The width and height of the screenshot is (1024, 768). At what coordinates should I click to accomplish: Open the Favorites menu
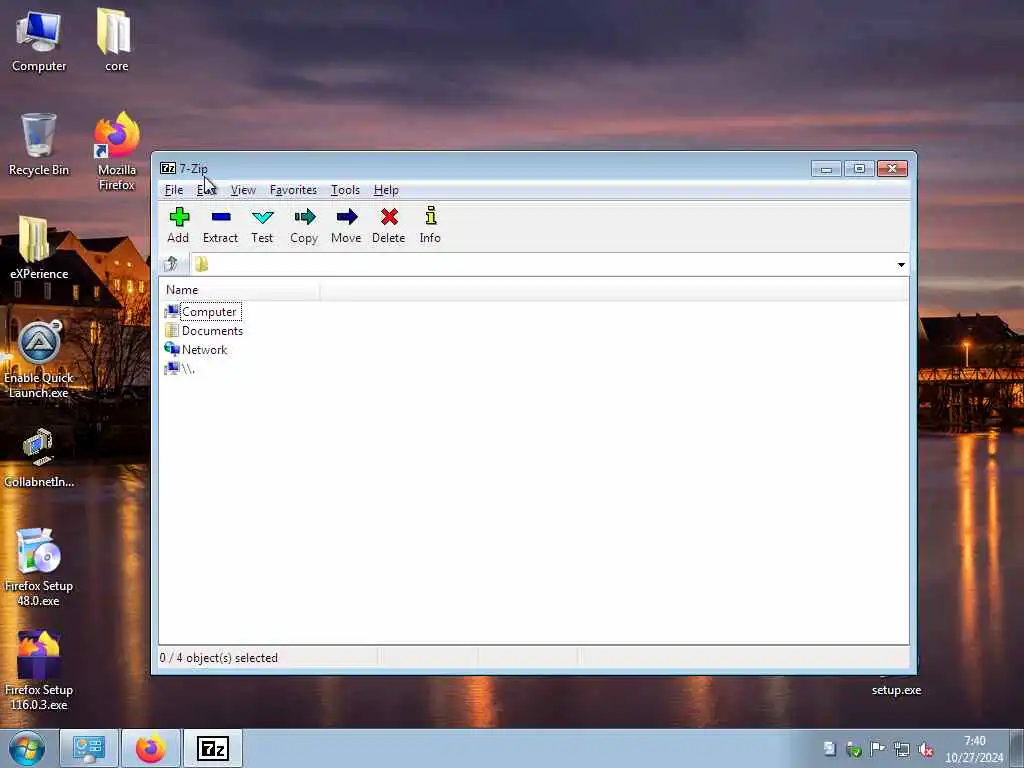(x=293, y=190)
